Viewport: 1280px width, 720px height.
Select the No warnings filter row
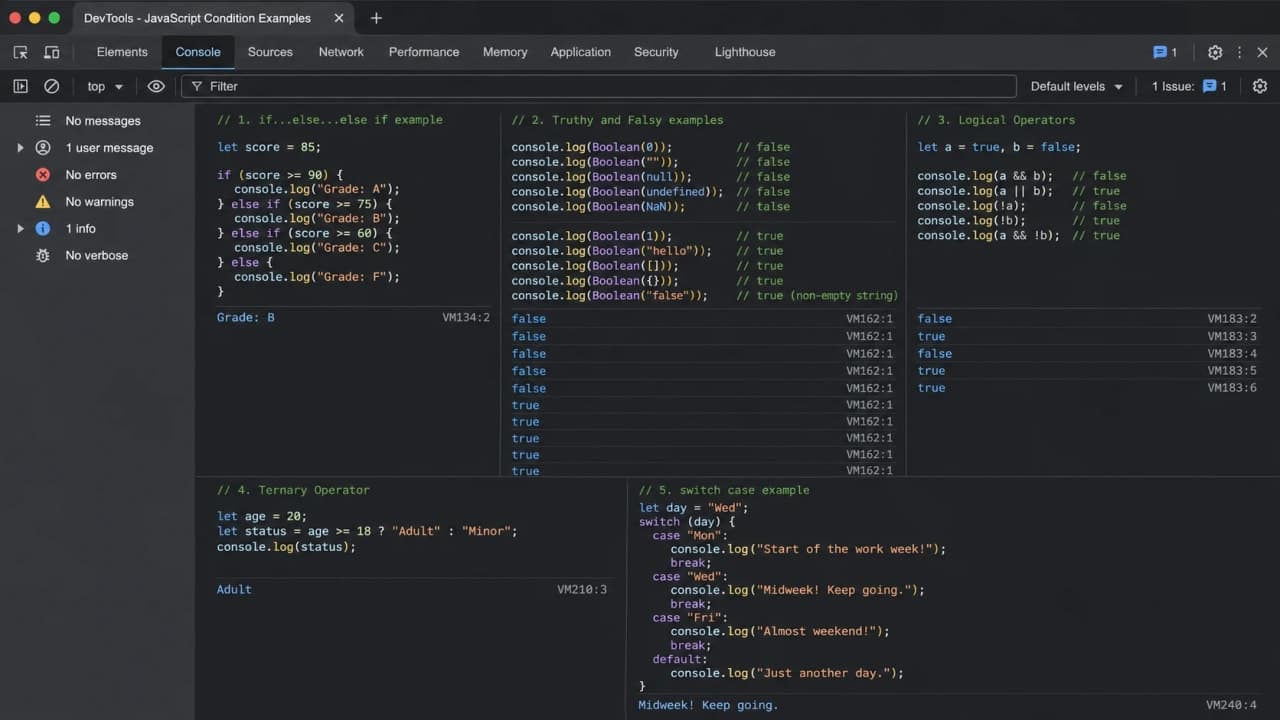[x=97, y=201]
